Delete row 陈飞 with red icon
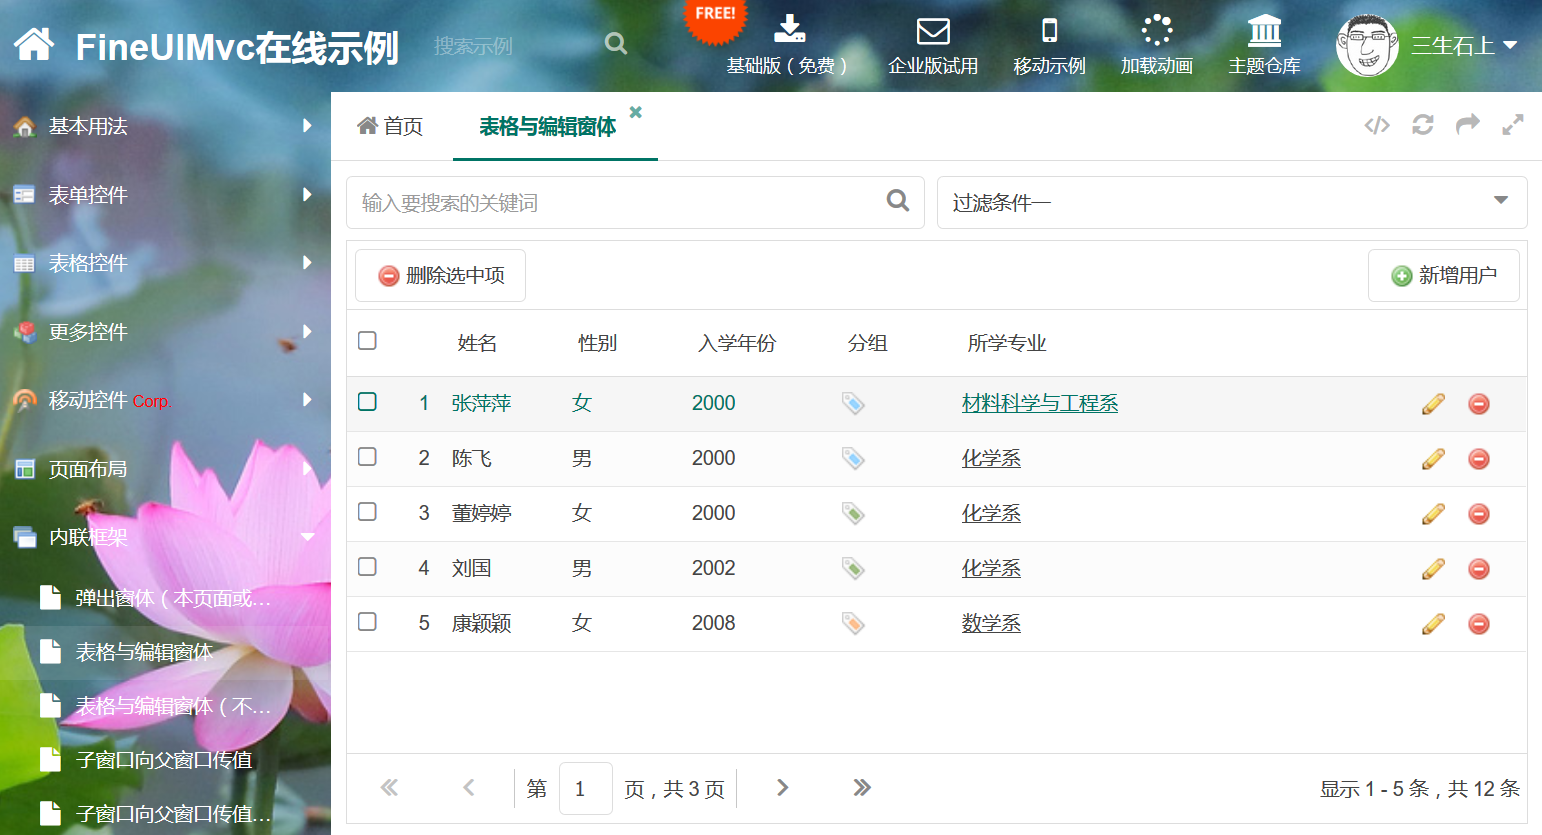Viewport: 1542px width, 835px height. point(1479,459)
